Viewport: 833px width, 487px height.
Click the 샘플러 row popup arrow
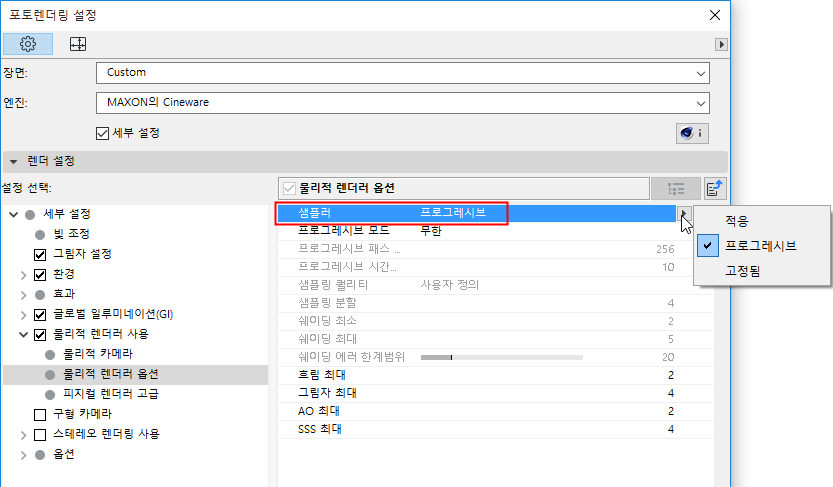(684, 213)
